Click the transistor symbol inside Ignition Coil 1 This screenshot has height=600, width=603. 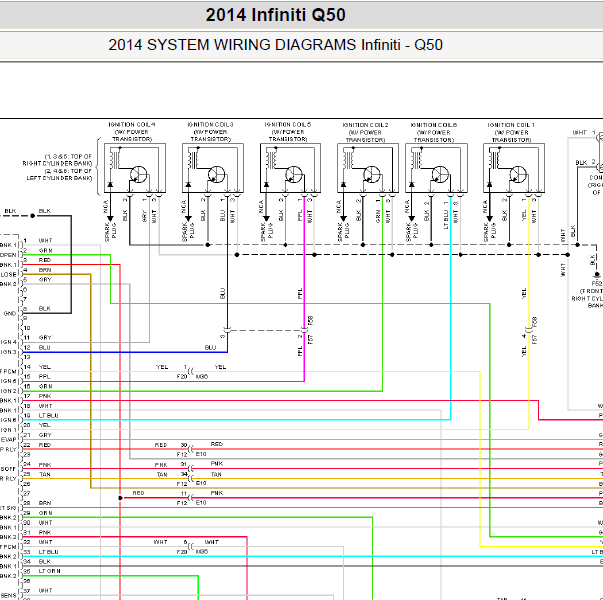click(518, 175)
